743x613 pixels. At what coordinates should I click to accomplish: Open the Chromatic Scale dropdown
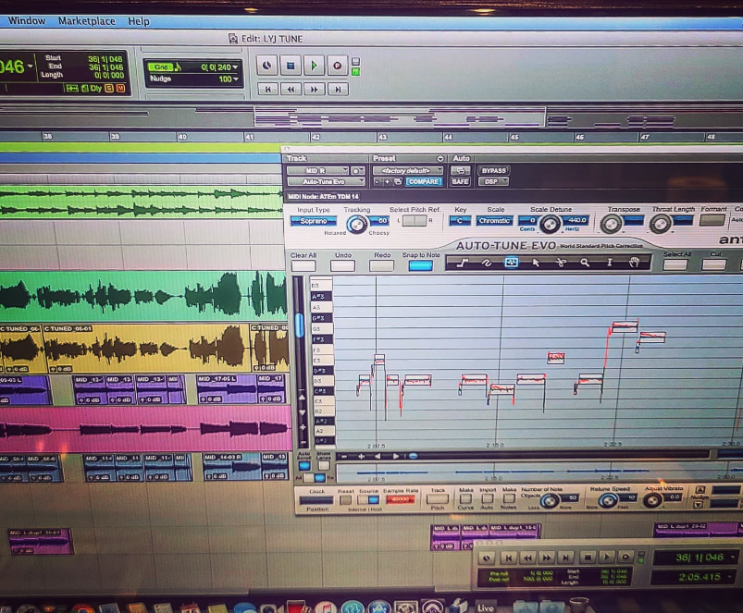(x=494, y=221)
